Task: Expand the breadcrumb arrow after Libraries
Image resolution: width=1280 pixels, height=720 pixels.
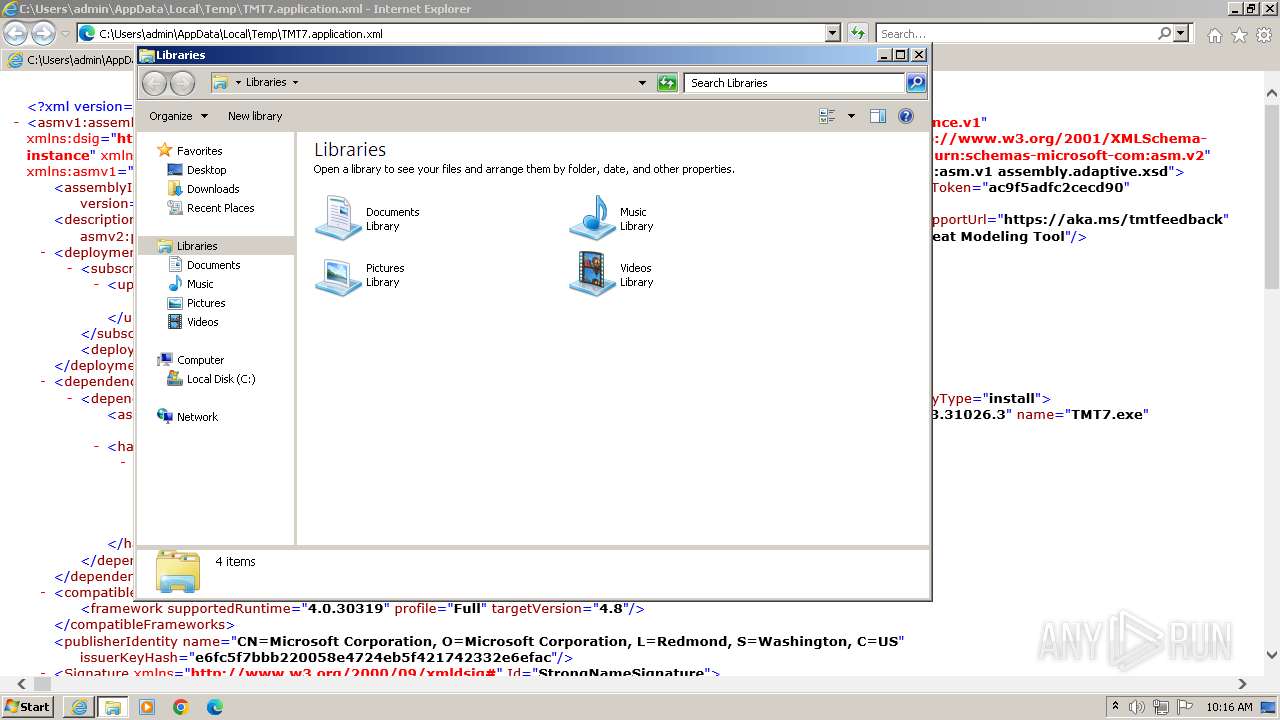Action: click(295, 83)
